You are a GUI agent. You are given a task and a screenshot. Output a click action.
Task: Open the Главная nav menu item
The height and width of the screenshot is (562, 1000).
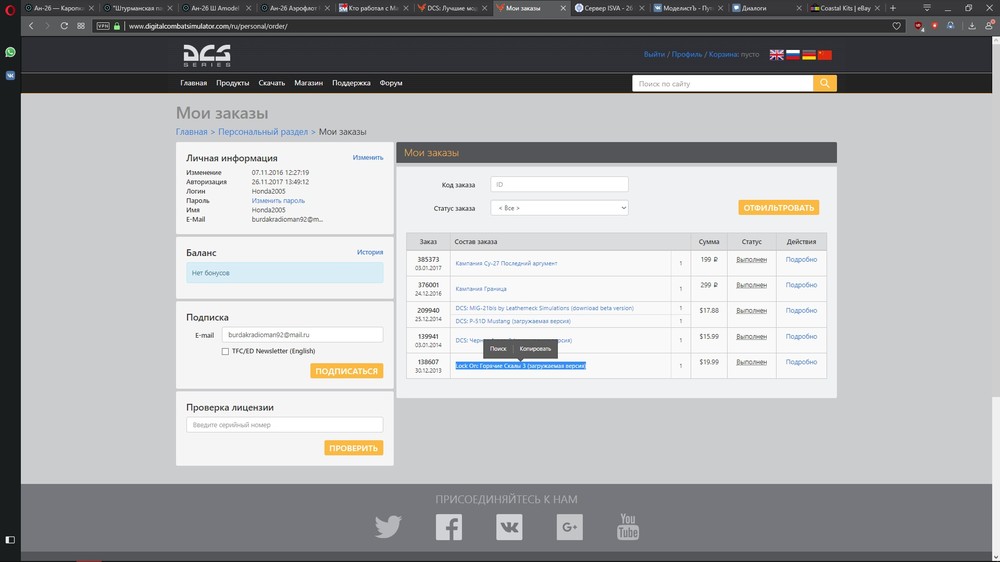tap(193, 83)
